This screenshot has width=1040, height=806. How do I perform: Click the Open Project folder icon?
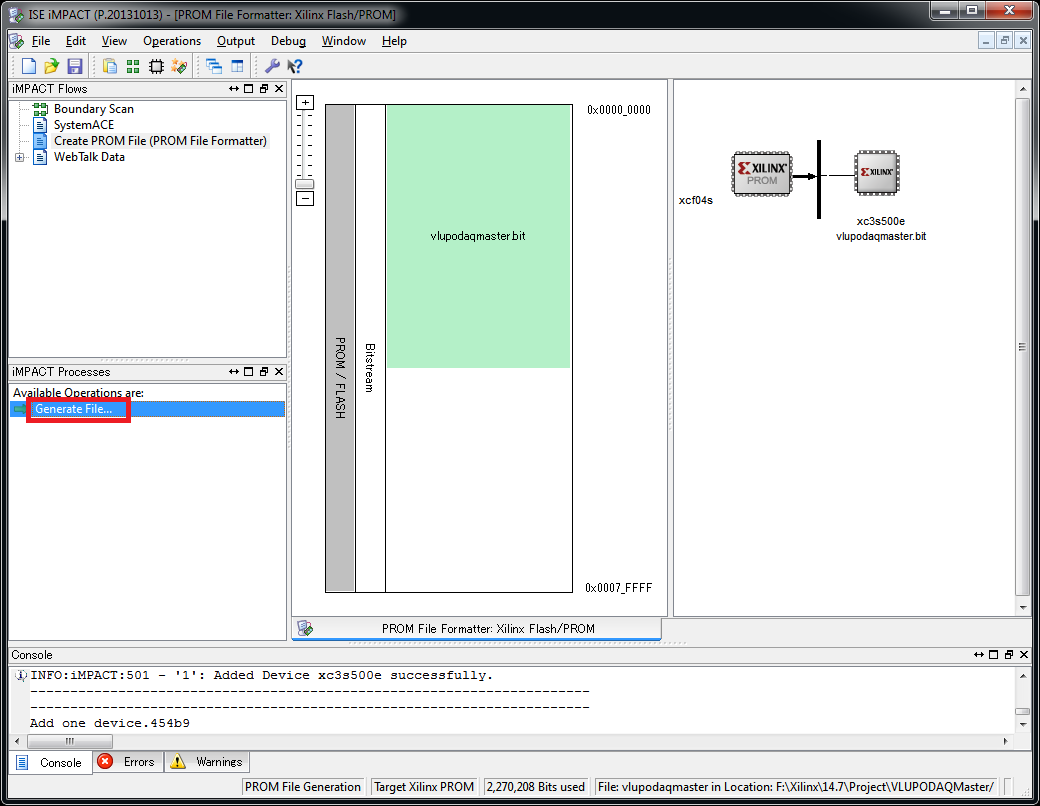pos(51,66)
